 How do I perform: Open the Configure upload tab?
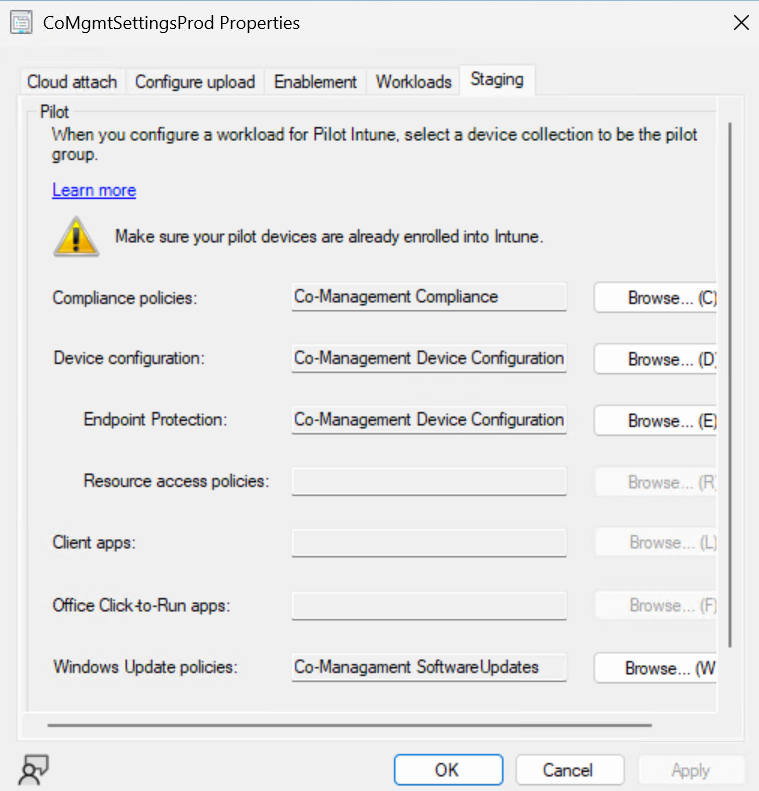click(195, 82)
